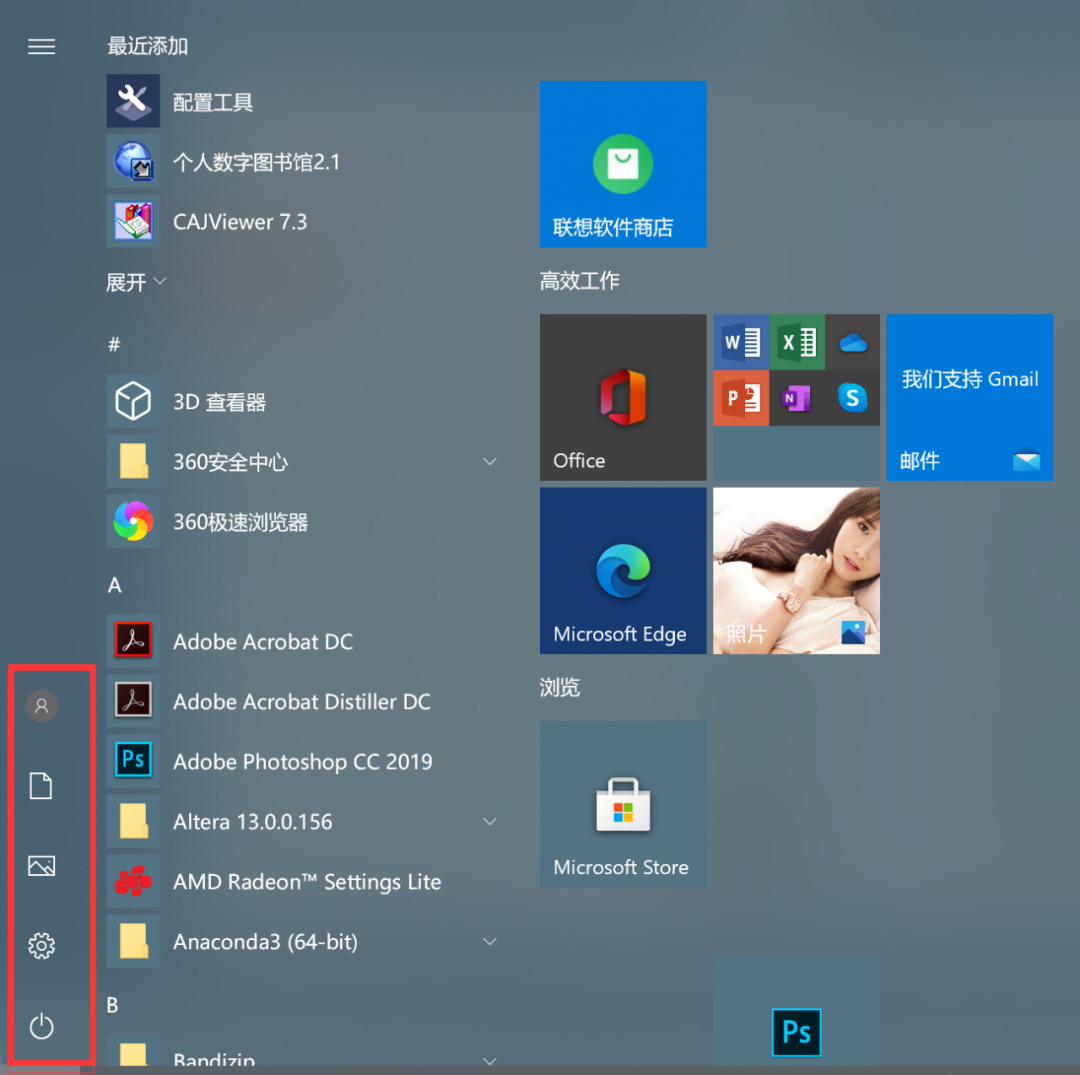Open the 邮件 mail tile

[970, 397]
